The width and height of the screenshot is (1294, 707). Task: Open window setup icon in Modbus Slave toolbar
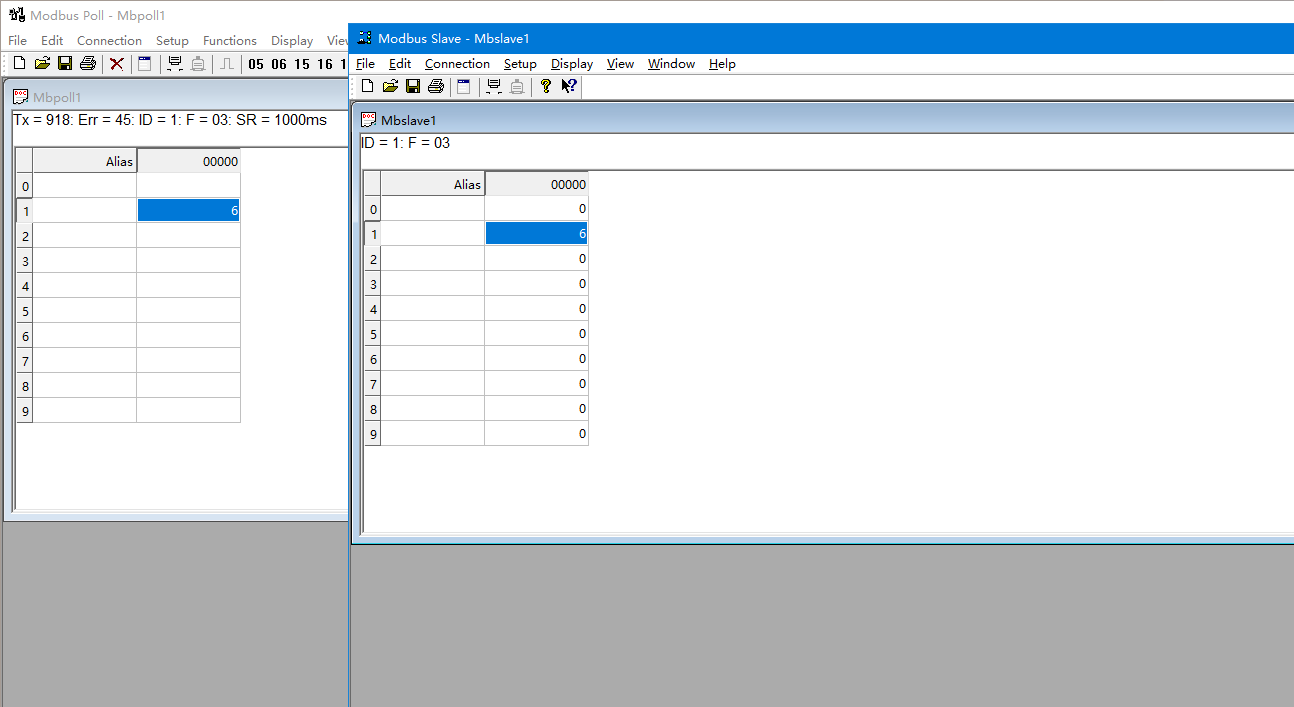[x=464, y=87]
